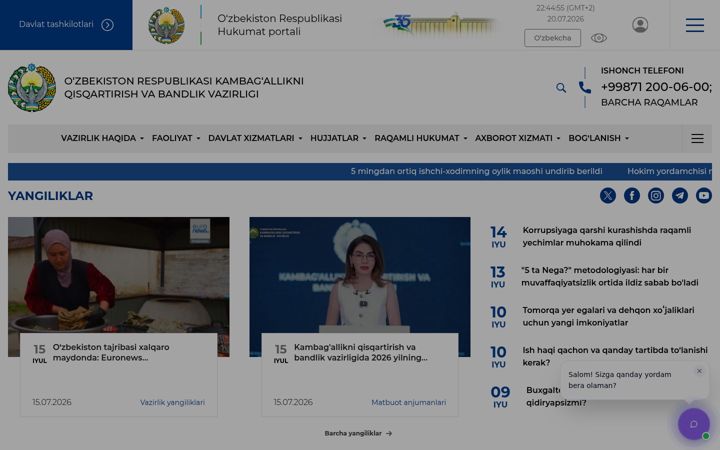720x450 pixels.
Task: Open the user profile icon
Action: pyautogui.click(x=640, y=25)
